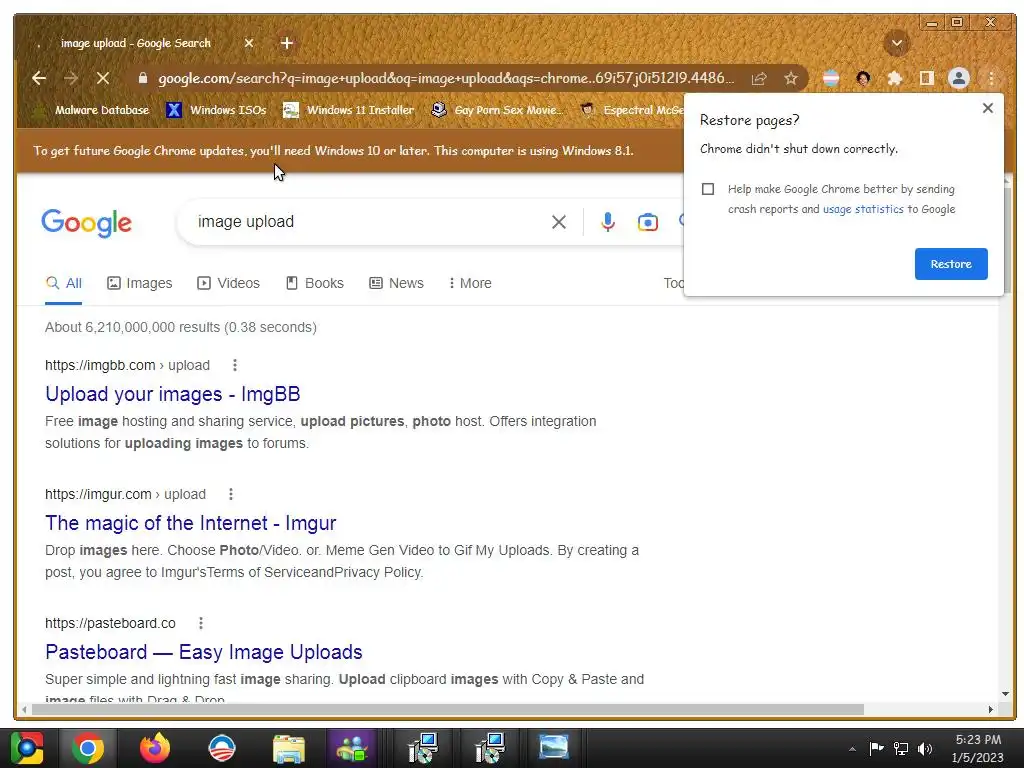Open the picture viewer taskbar icon
The width and height of the screenshot is (1024, 768).
click(x=553, y=748)
